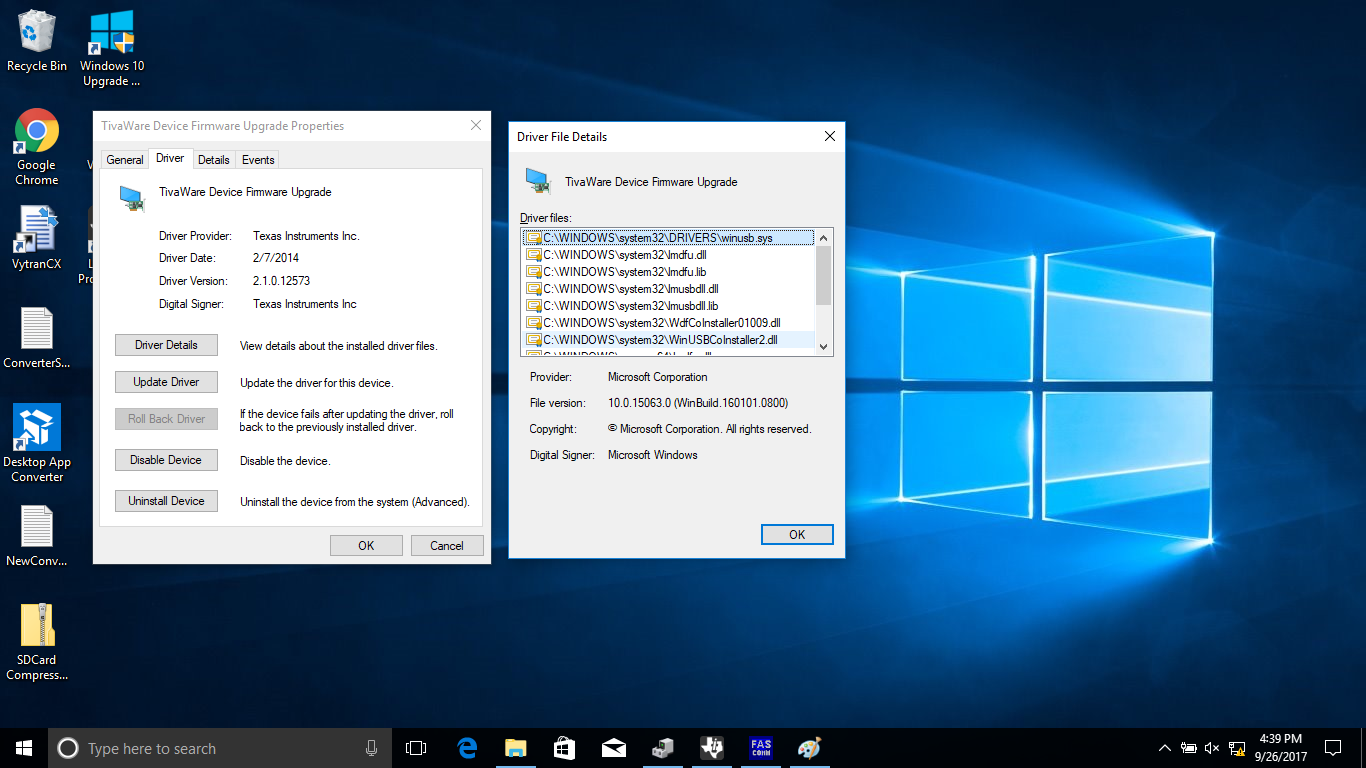Click the Device Manager taskbar icon
This screenshot has width=1366, height=768.
tap(663, 748)
